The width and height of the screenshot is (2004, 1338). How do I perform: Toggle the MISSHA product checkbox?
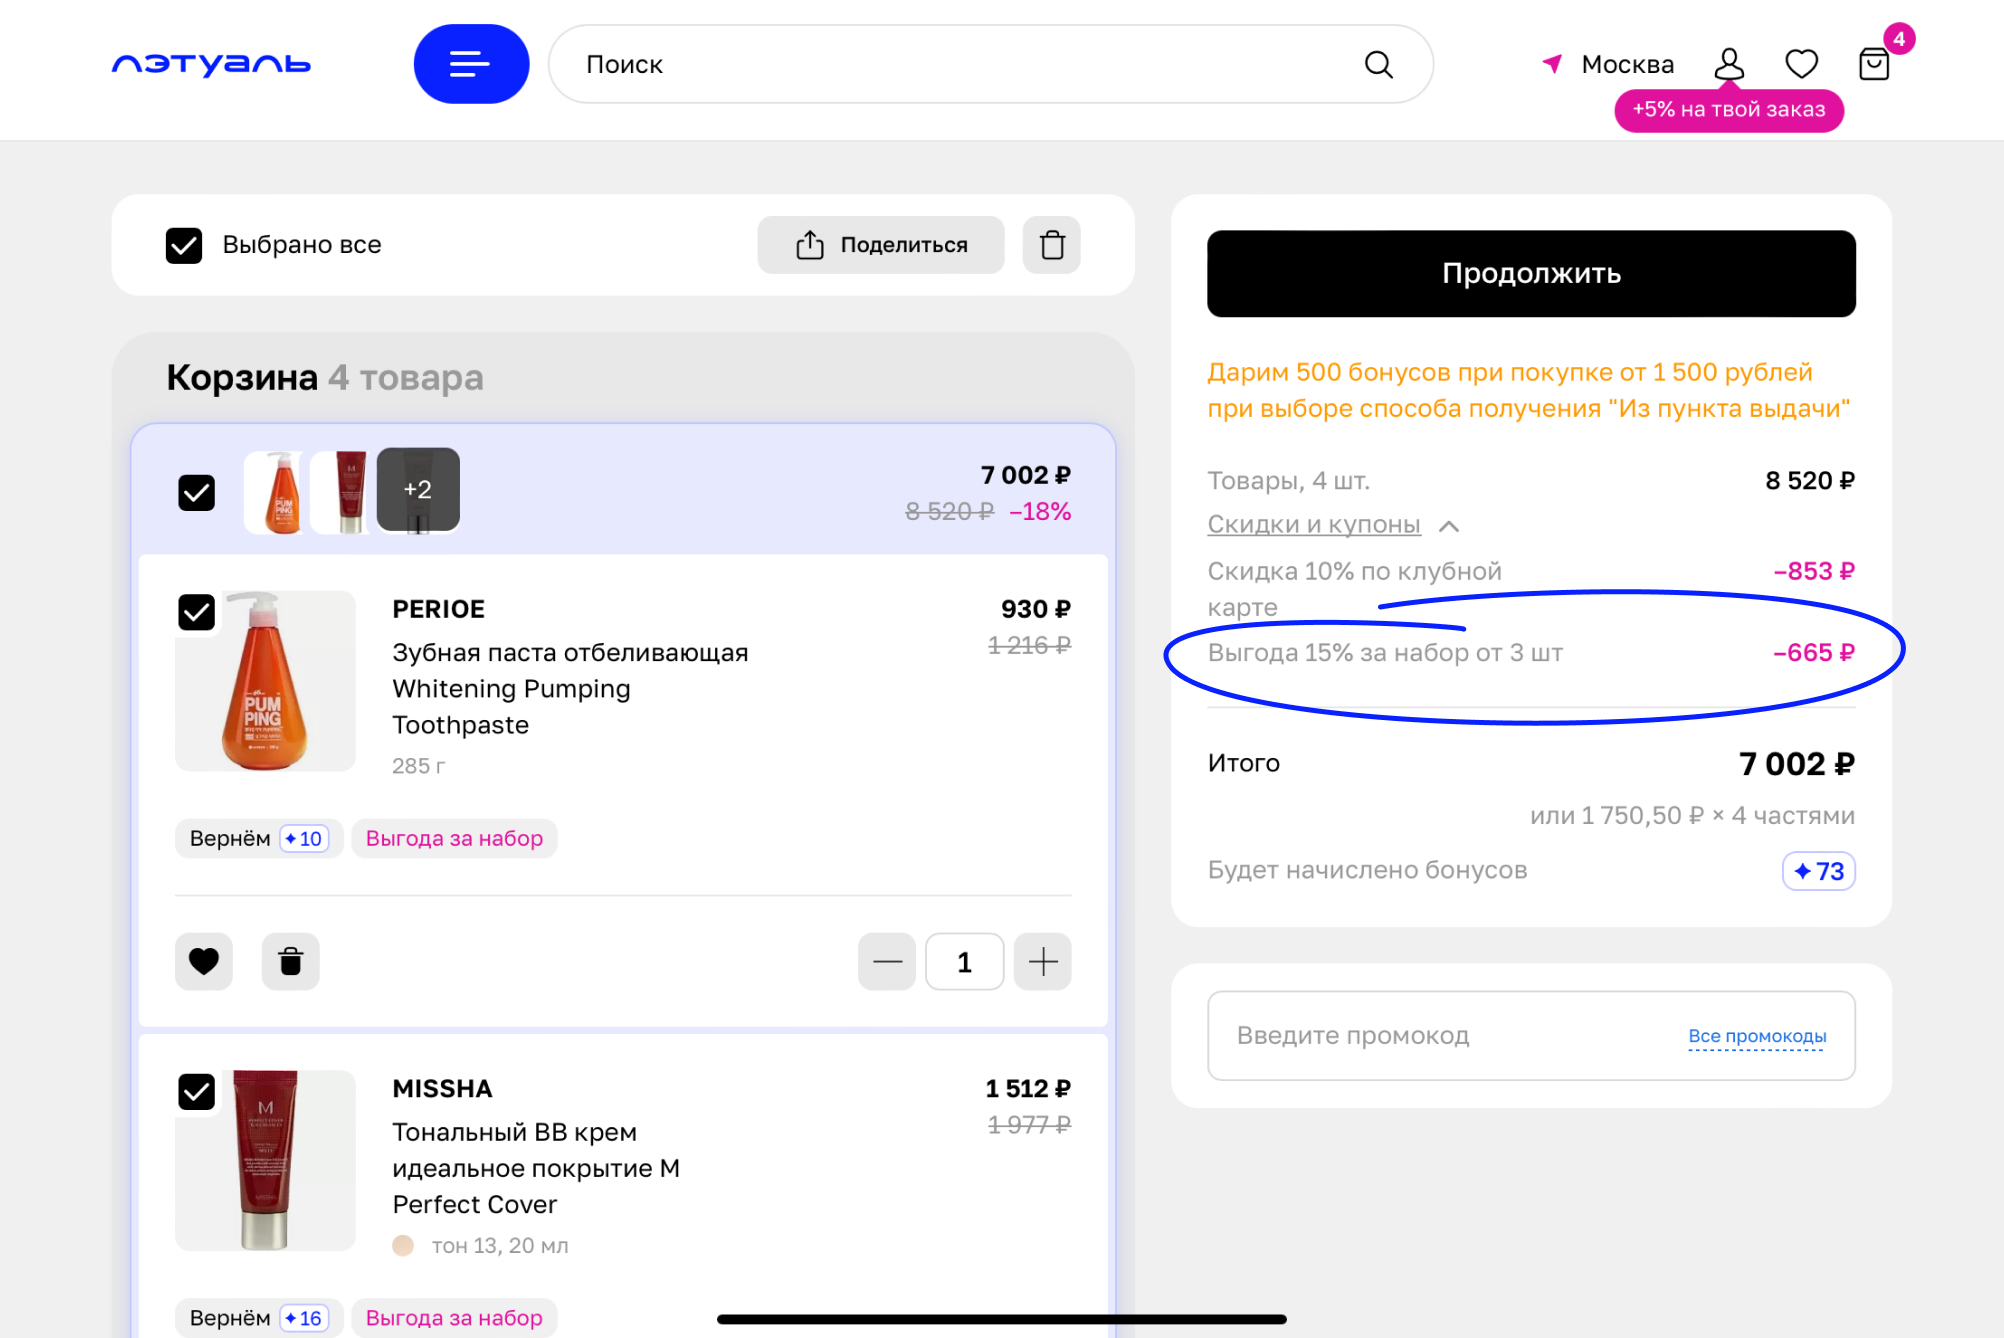pos(197,1091)
